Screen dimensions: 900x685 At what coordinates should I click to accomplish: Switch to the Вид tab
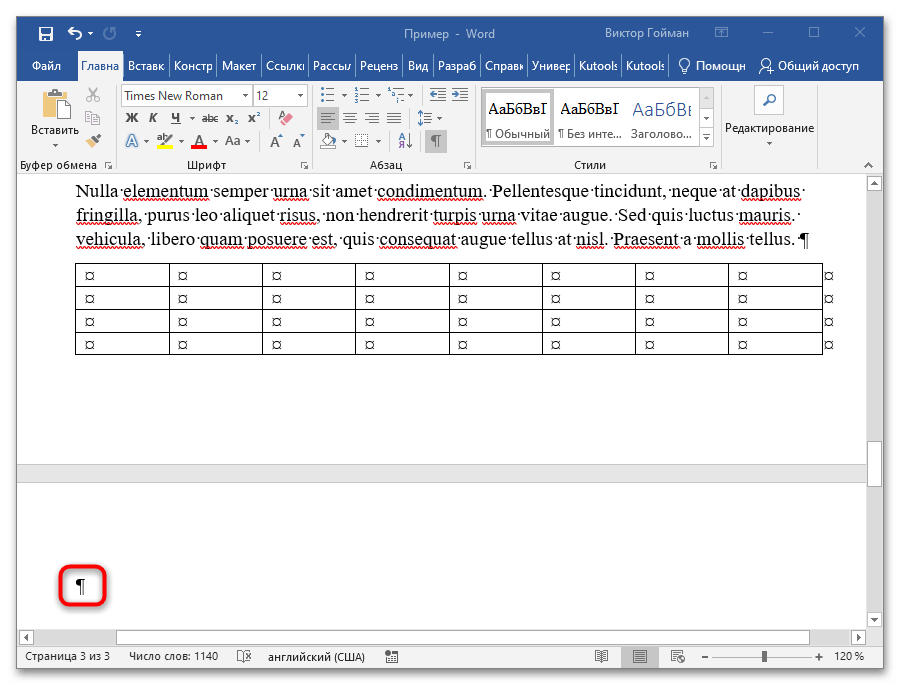pos(418,66)
